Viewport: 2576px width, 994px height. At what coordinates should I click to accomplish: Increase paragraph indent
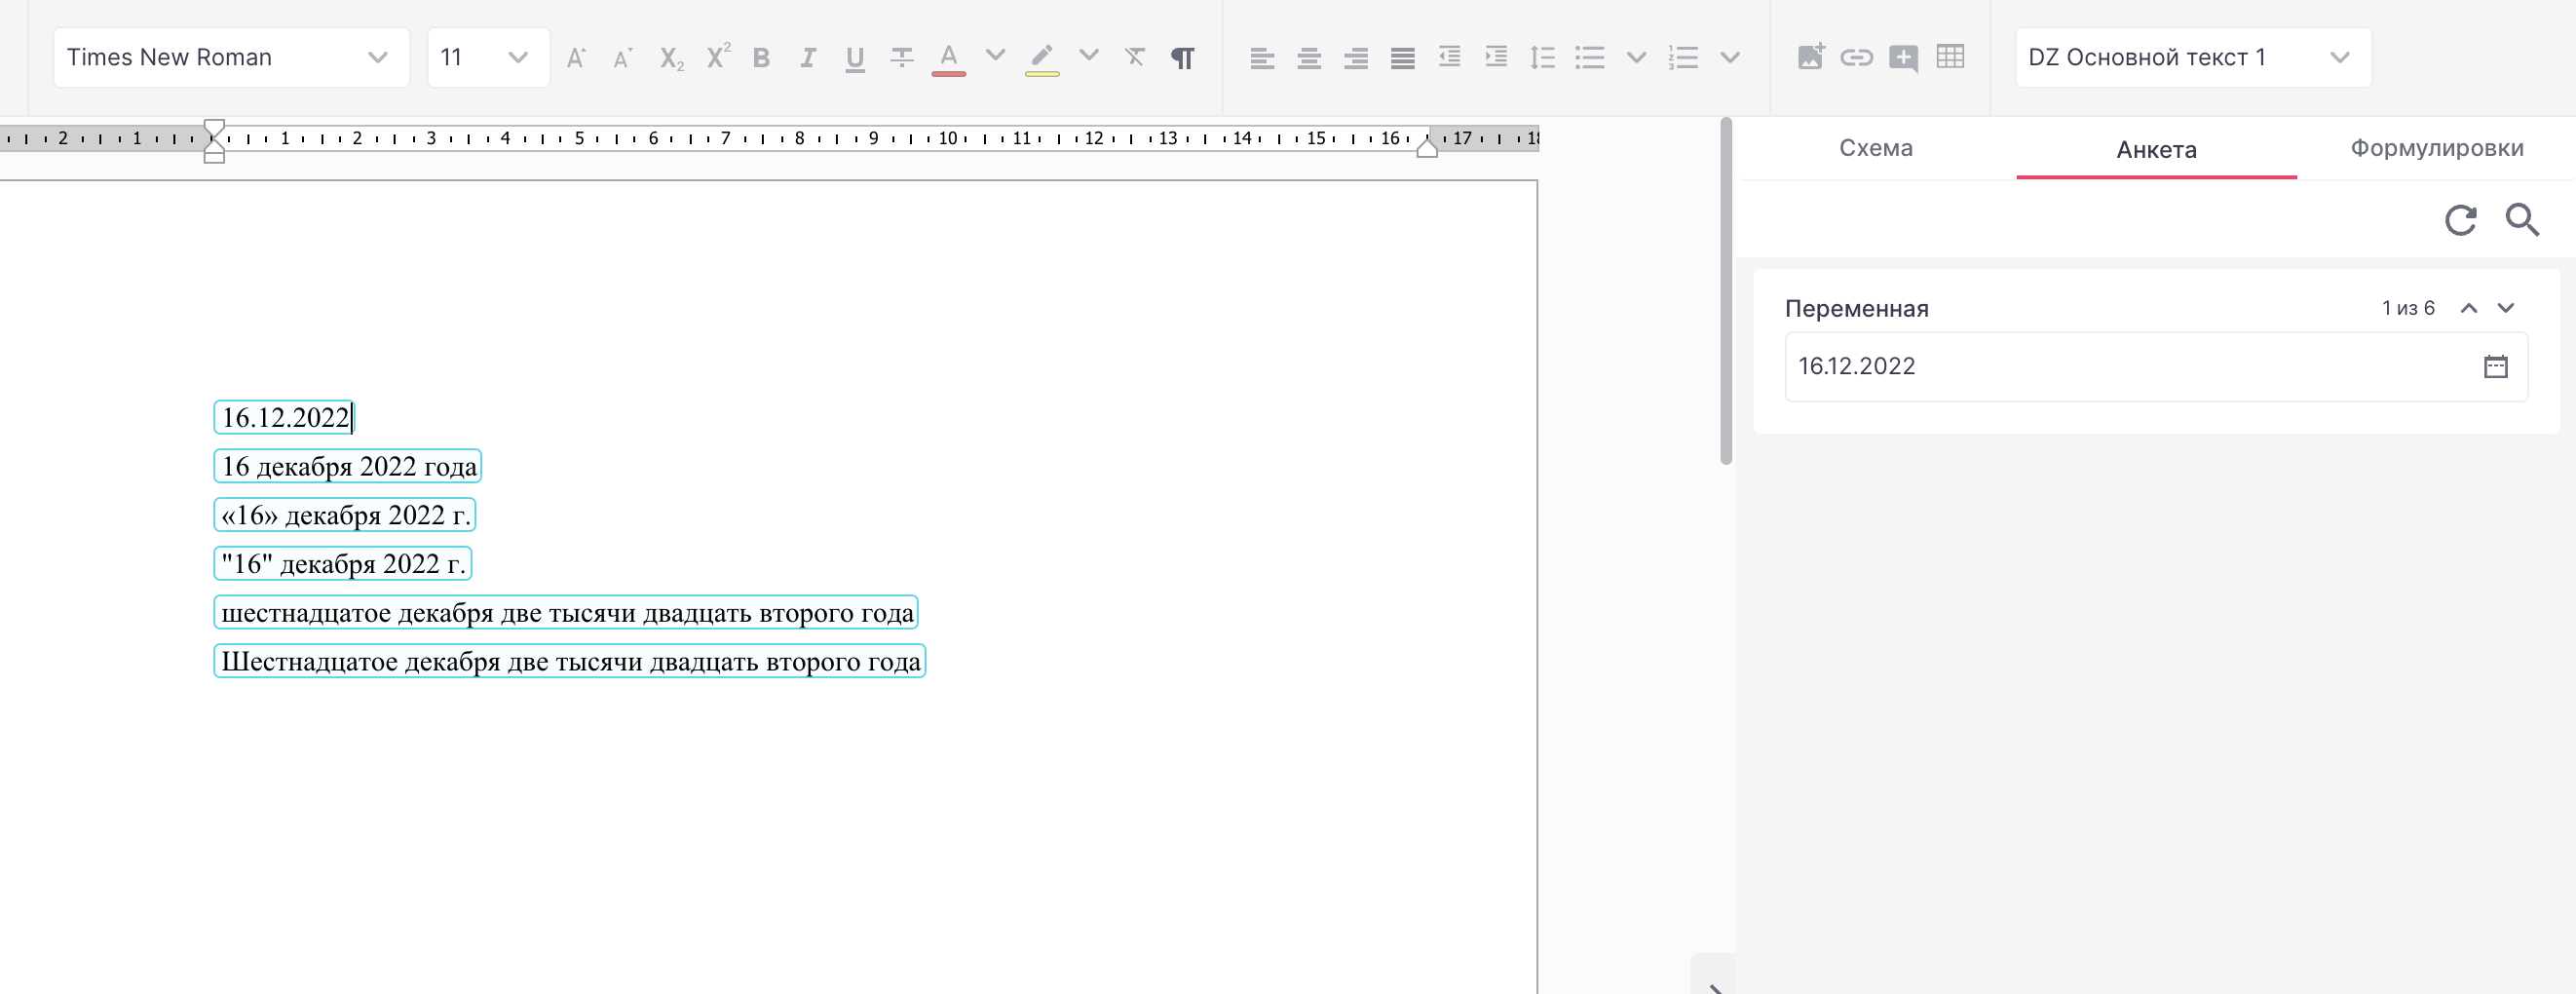(x=1496, y=57)
